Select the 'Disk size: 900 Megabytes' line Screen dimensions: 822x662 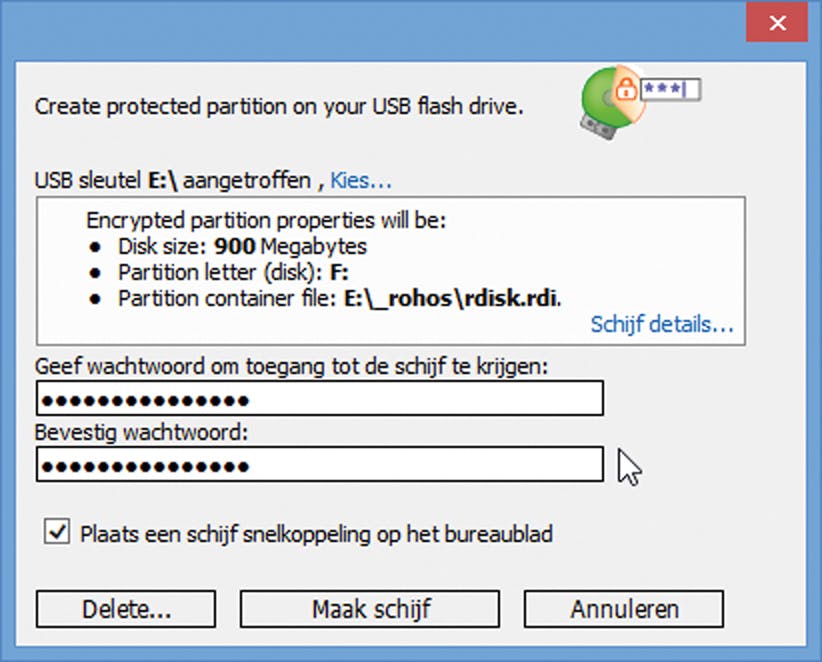tap(243, 246)
